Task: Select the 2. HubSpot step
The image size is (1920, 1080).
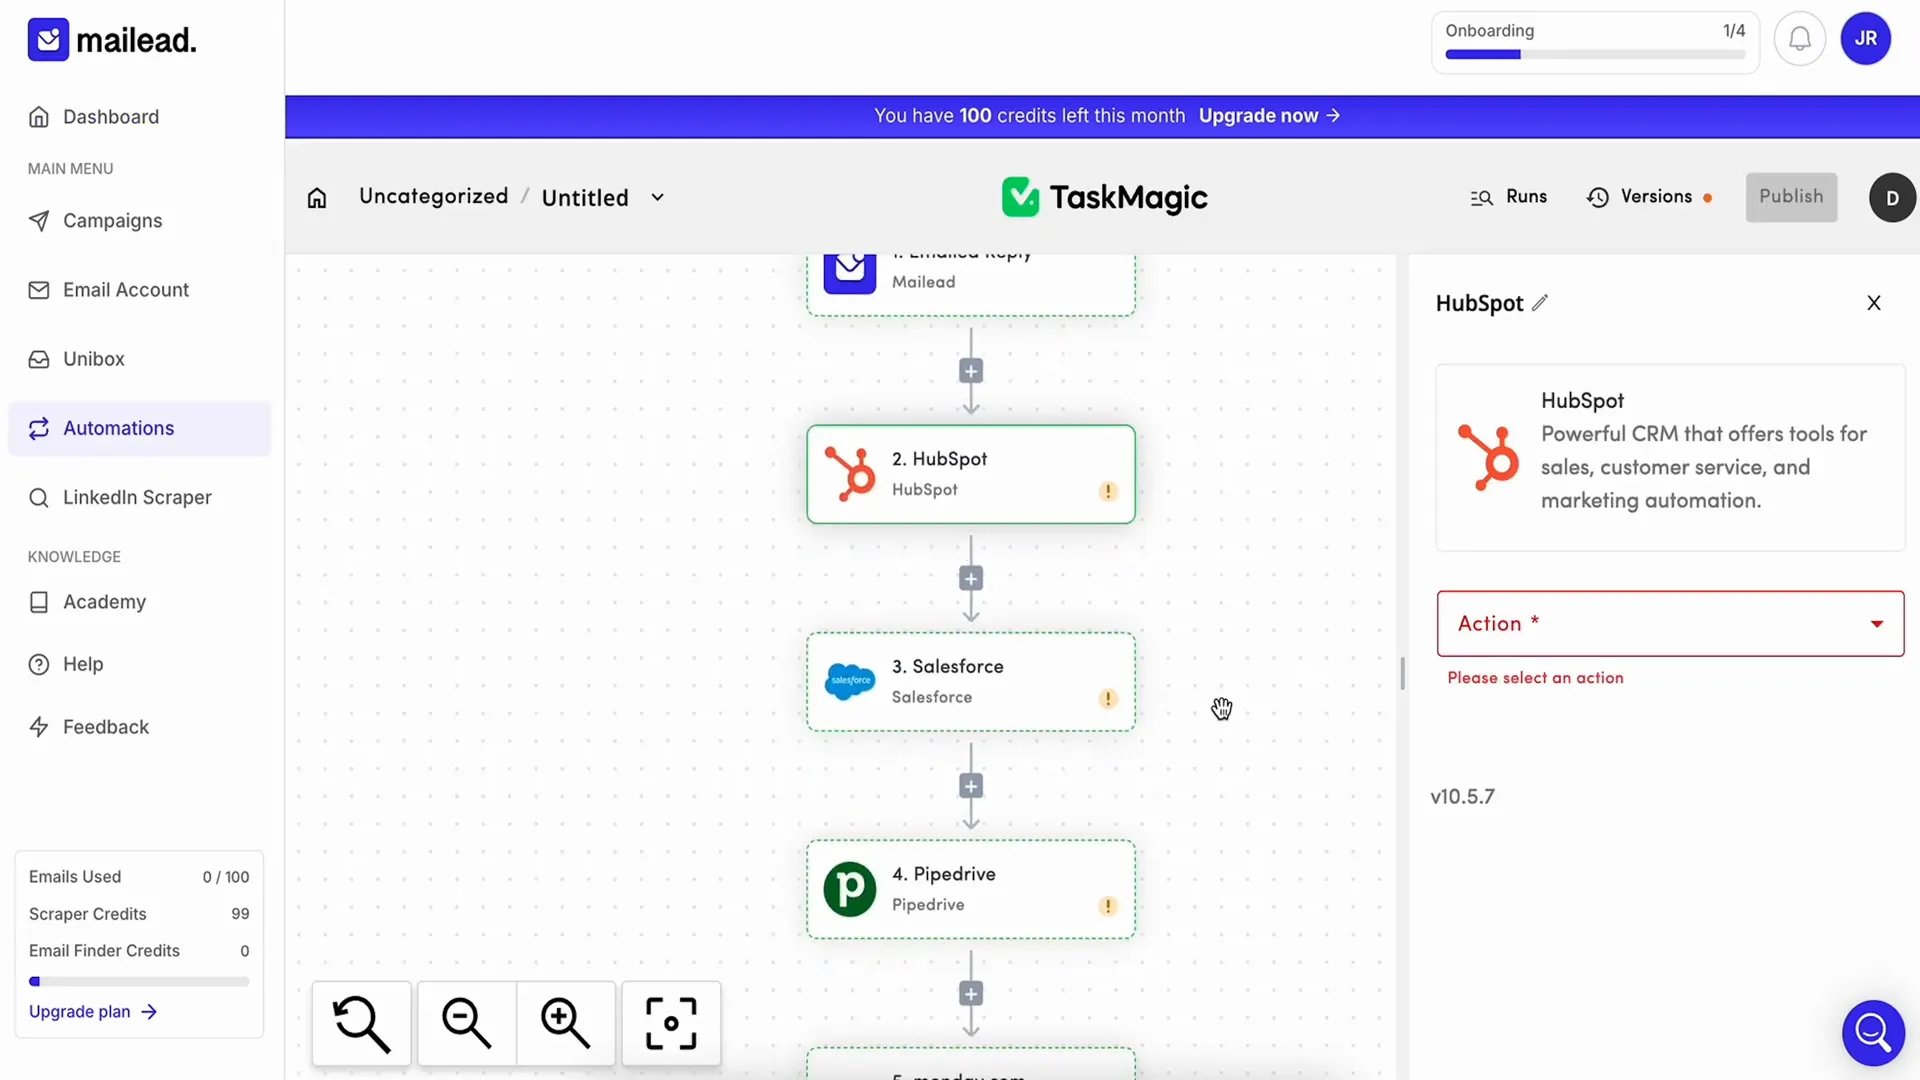Action: 971,474
